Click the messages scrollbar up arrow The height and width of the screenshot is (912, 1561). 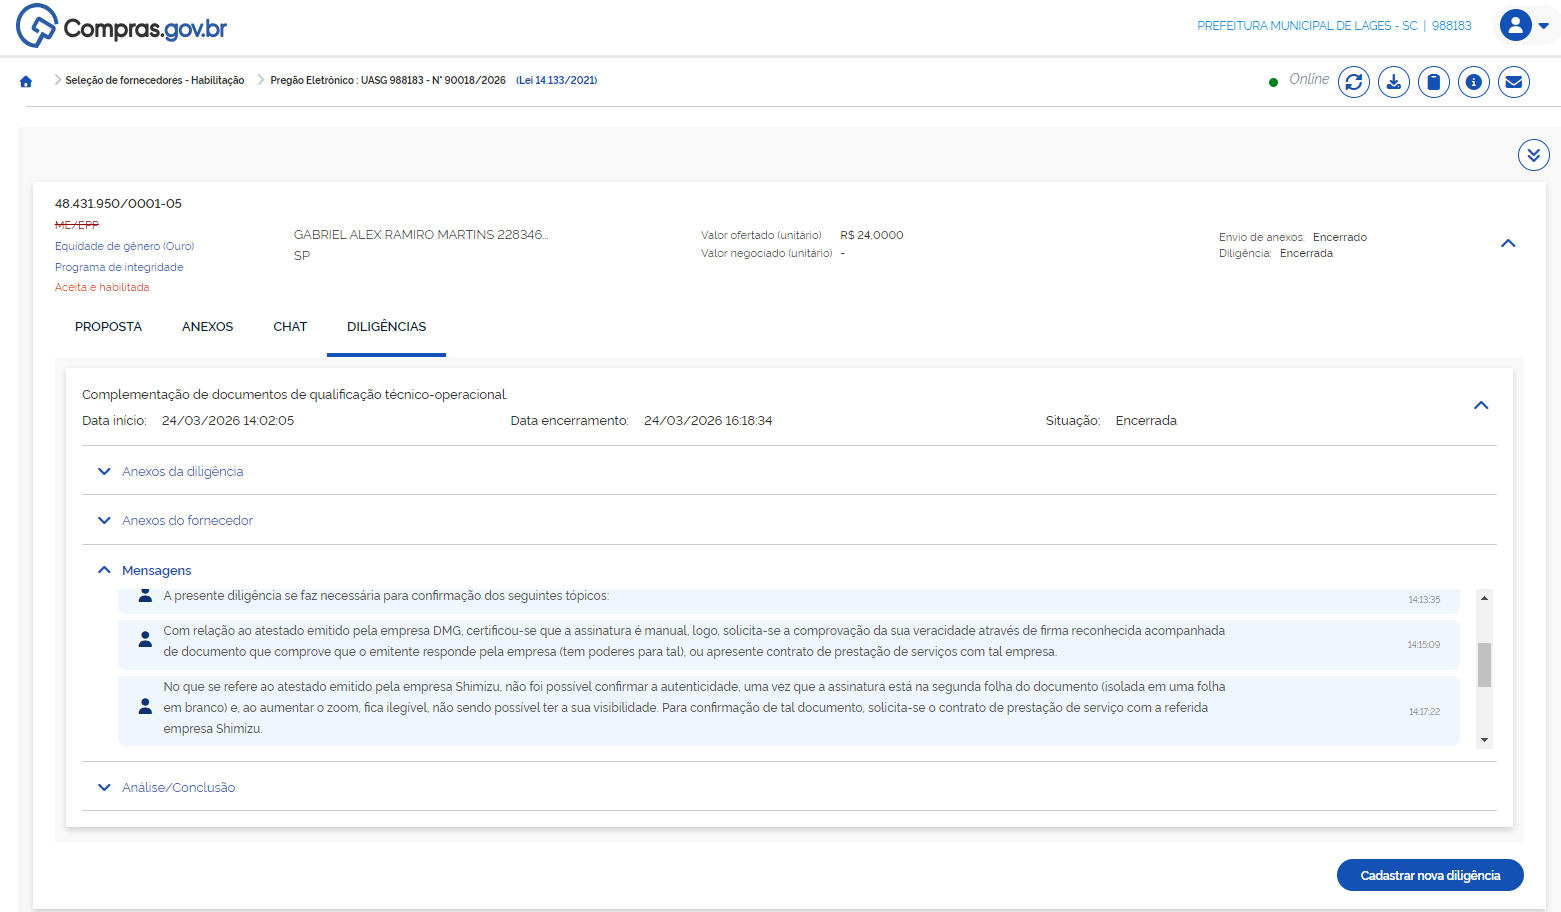point(1484,598)
